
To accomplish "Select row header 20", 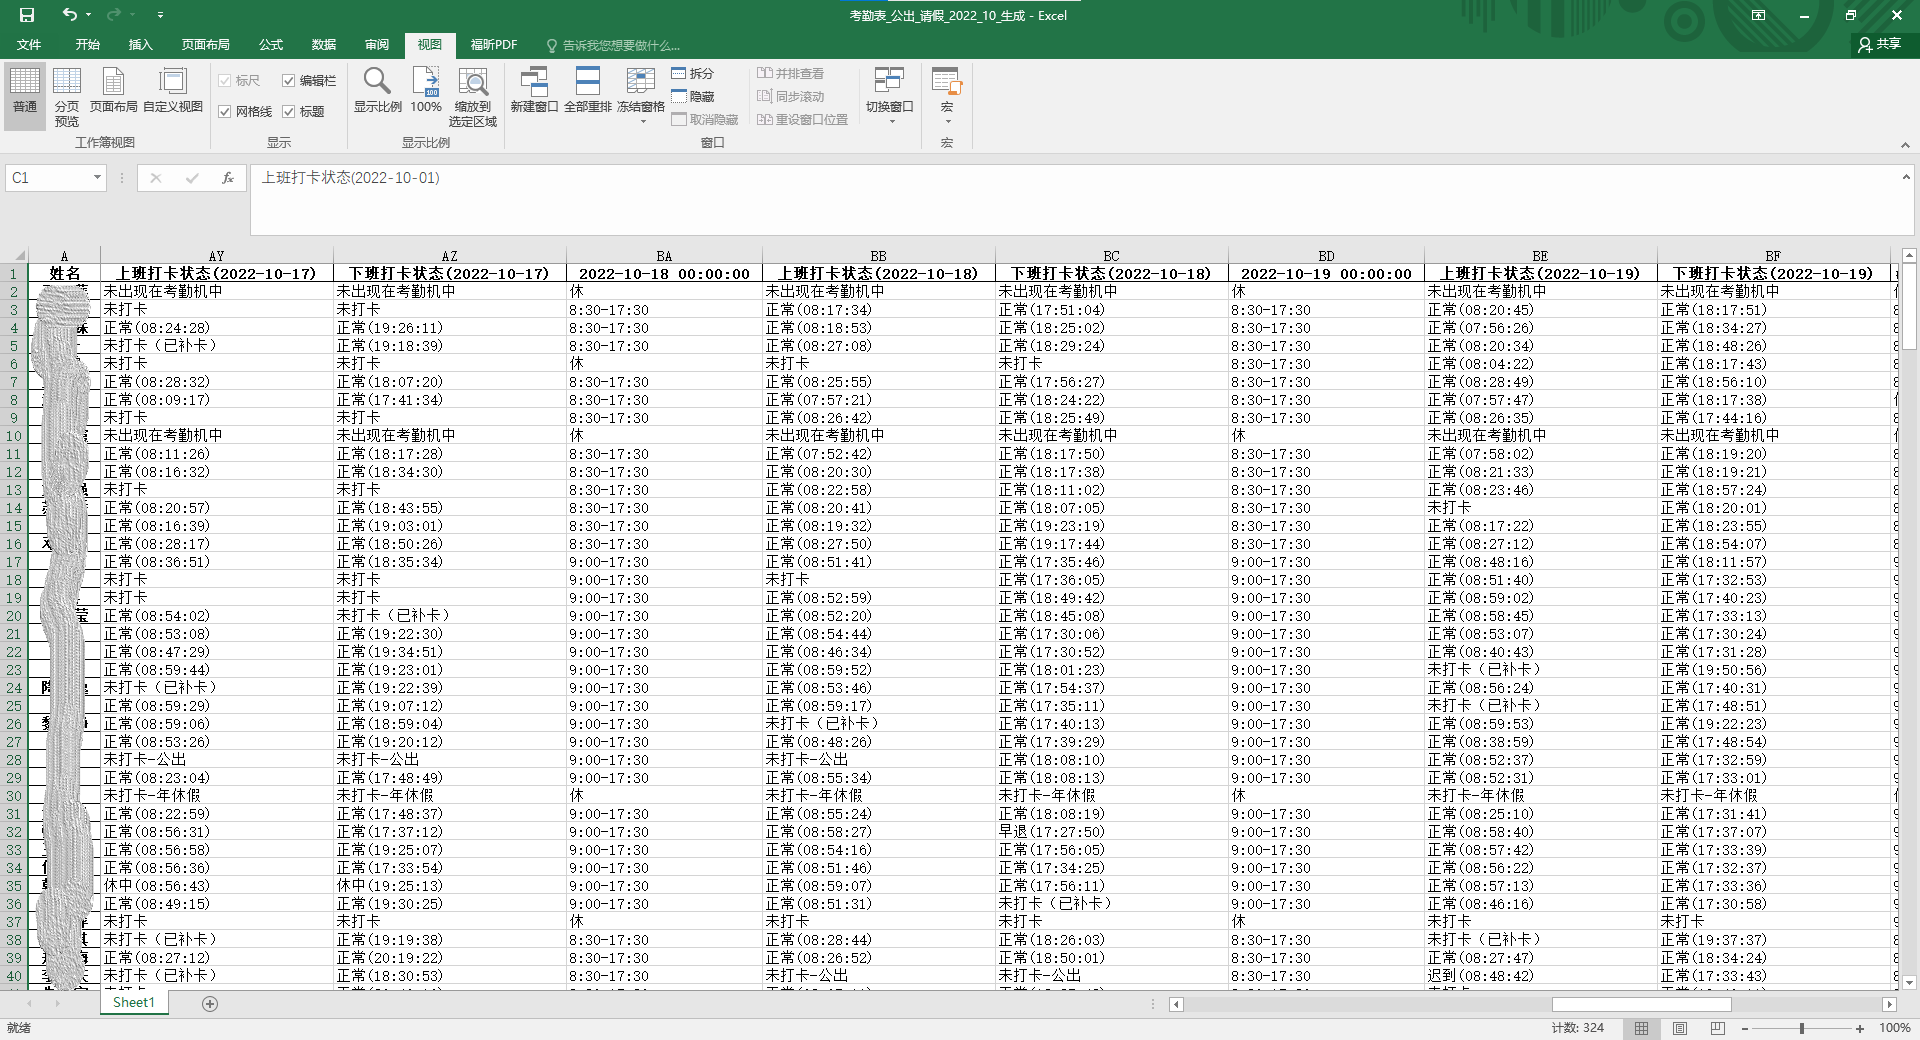I will point(14,616).
